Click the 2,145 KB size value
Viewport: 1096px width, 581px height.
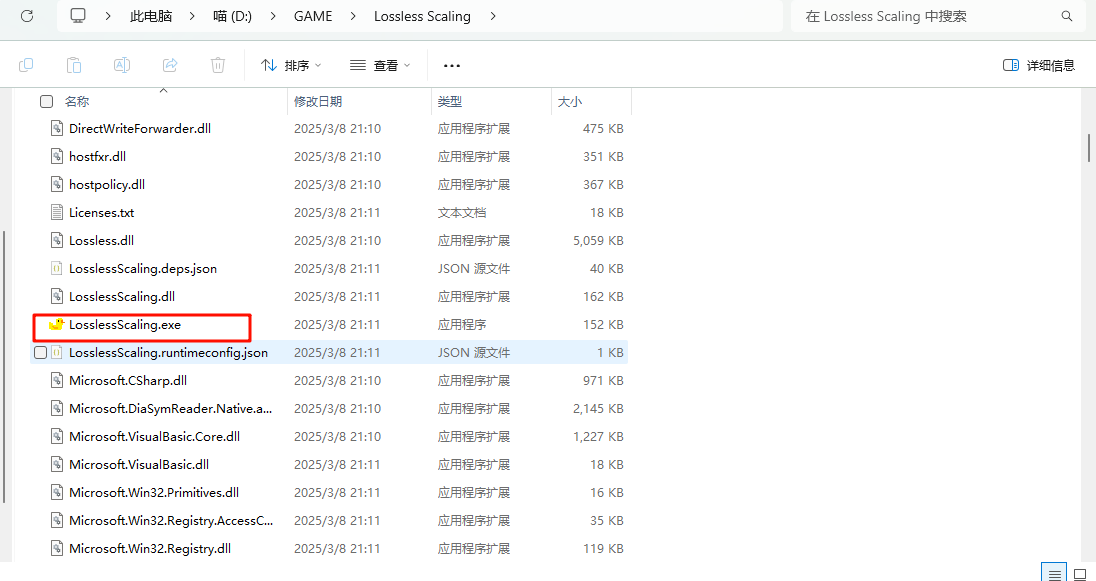[x=598, y=408]
